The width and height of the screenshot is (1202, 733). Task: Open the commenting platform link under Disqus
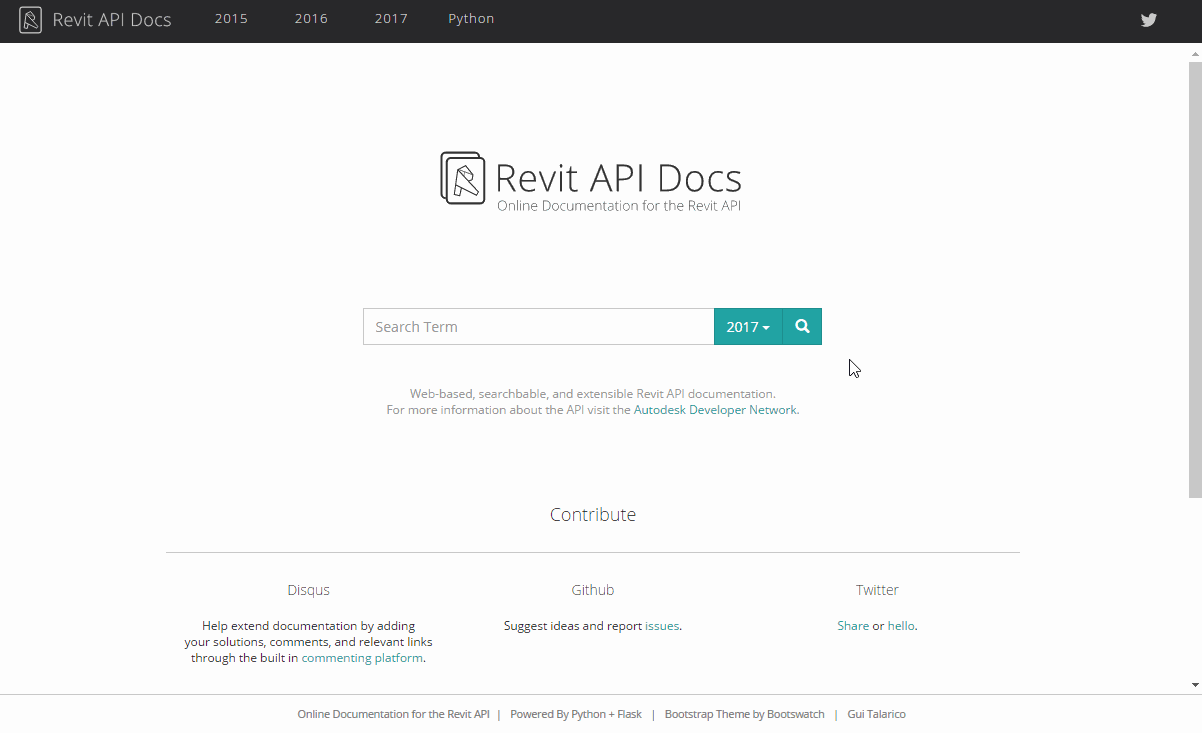coord(361,657)
